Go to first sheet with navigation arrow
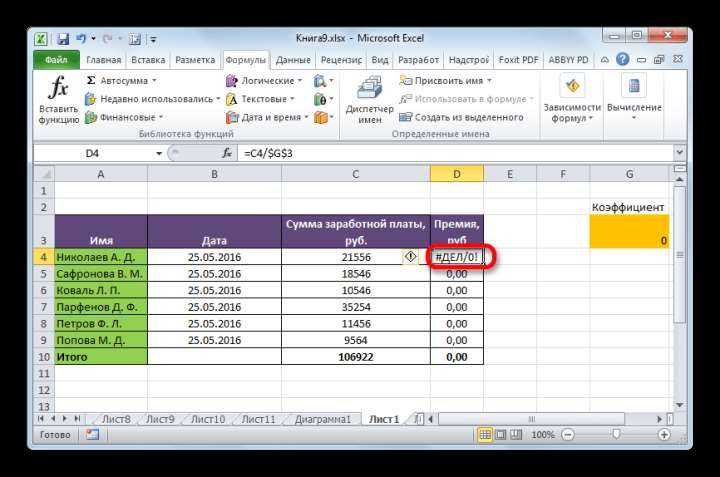 [41, 419]
